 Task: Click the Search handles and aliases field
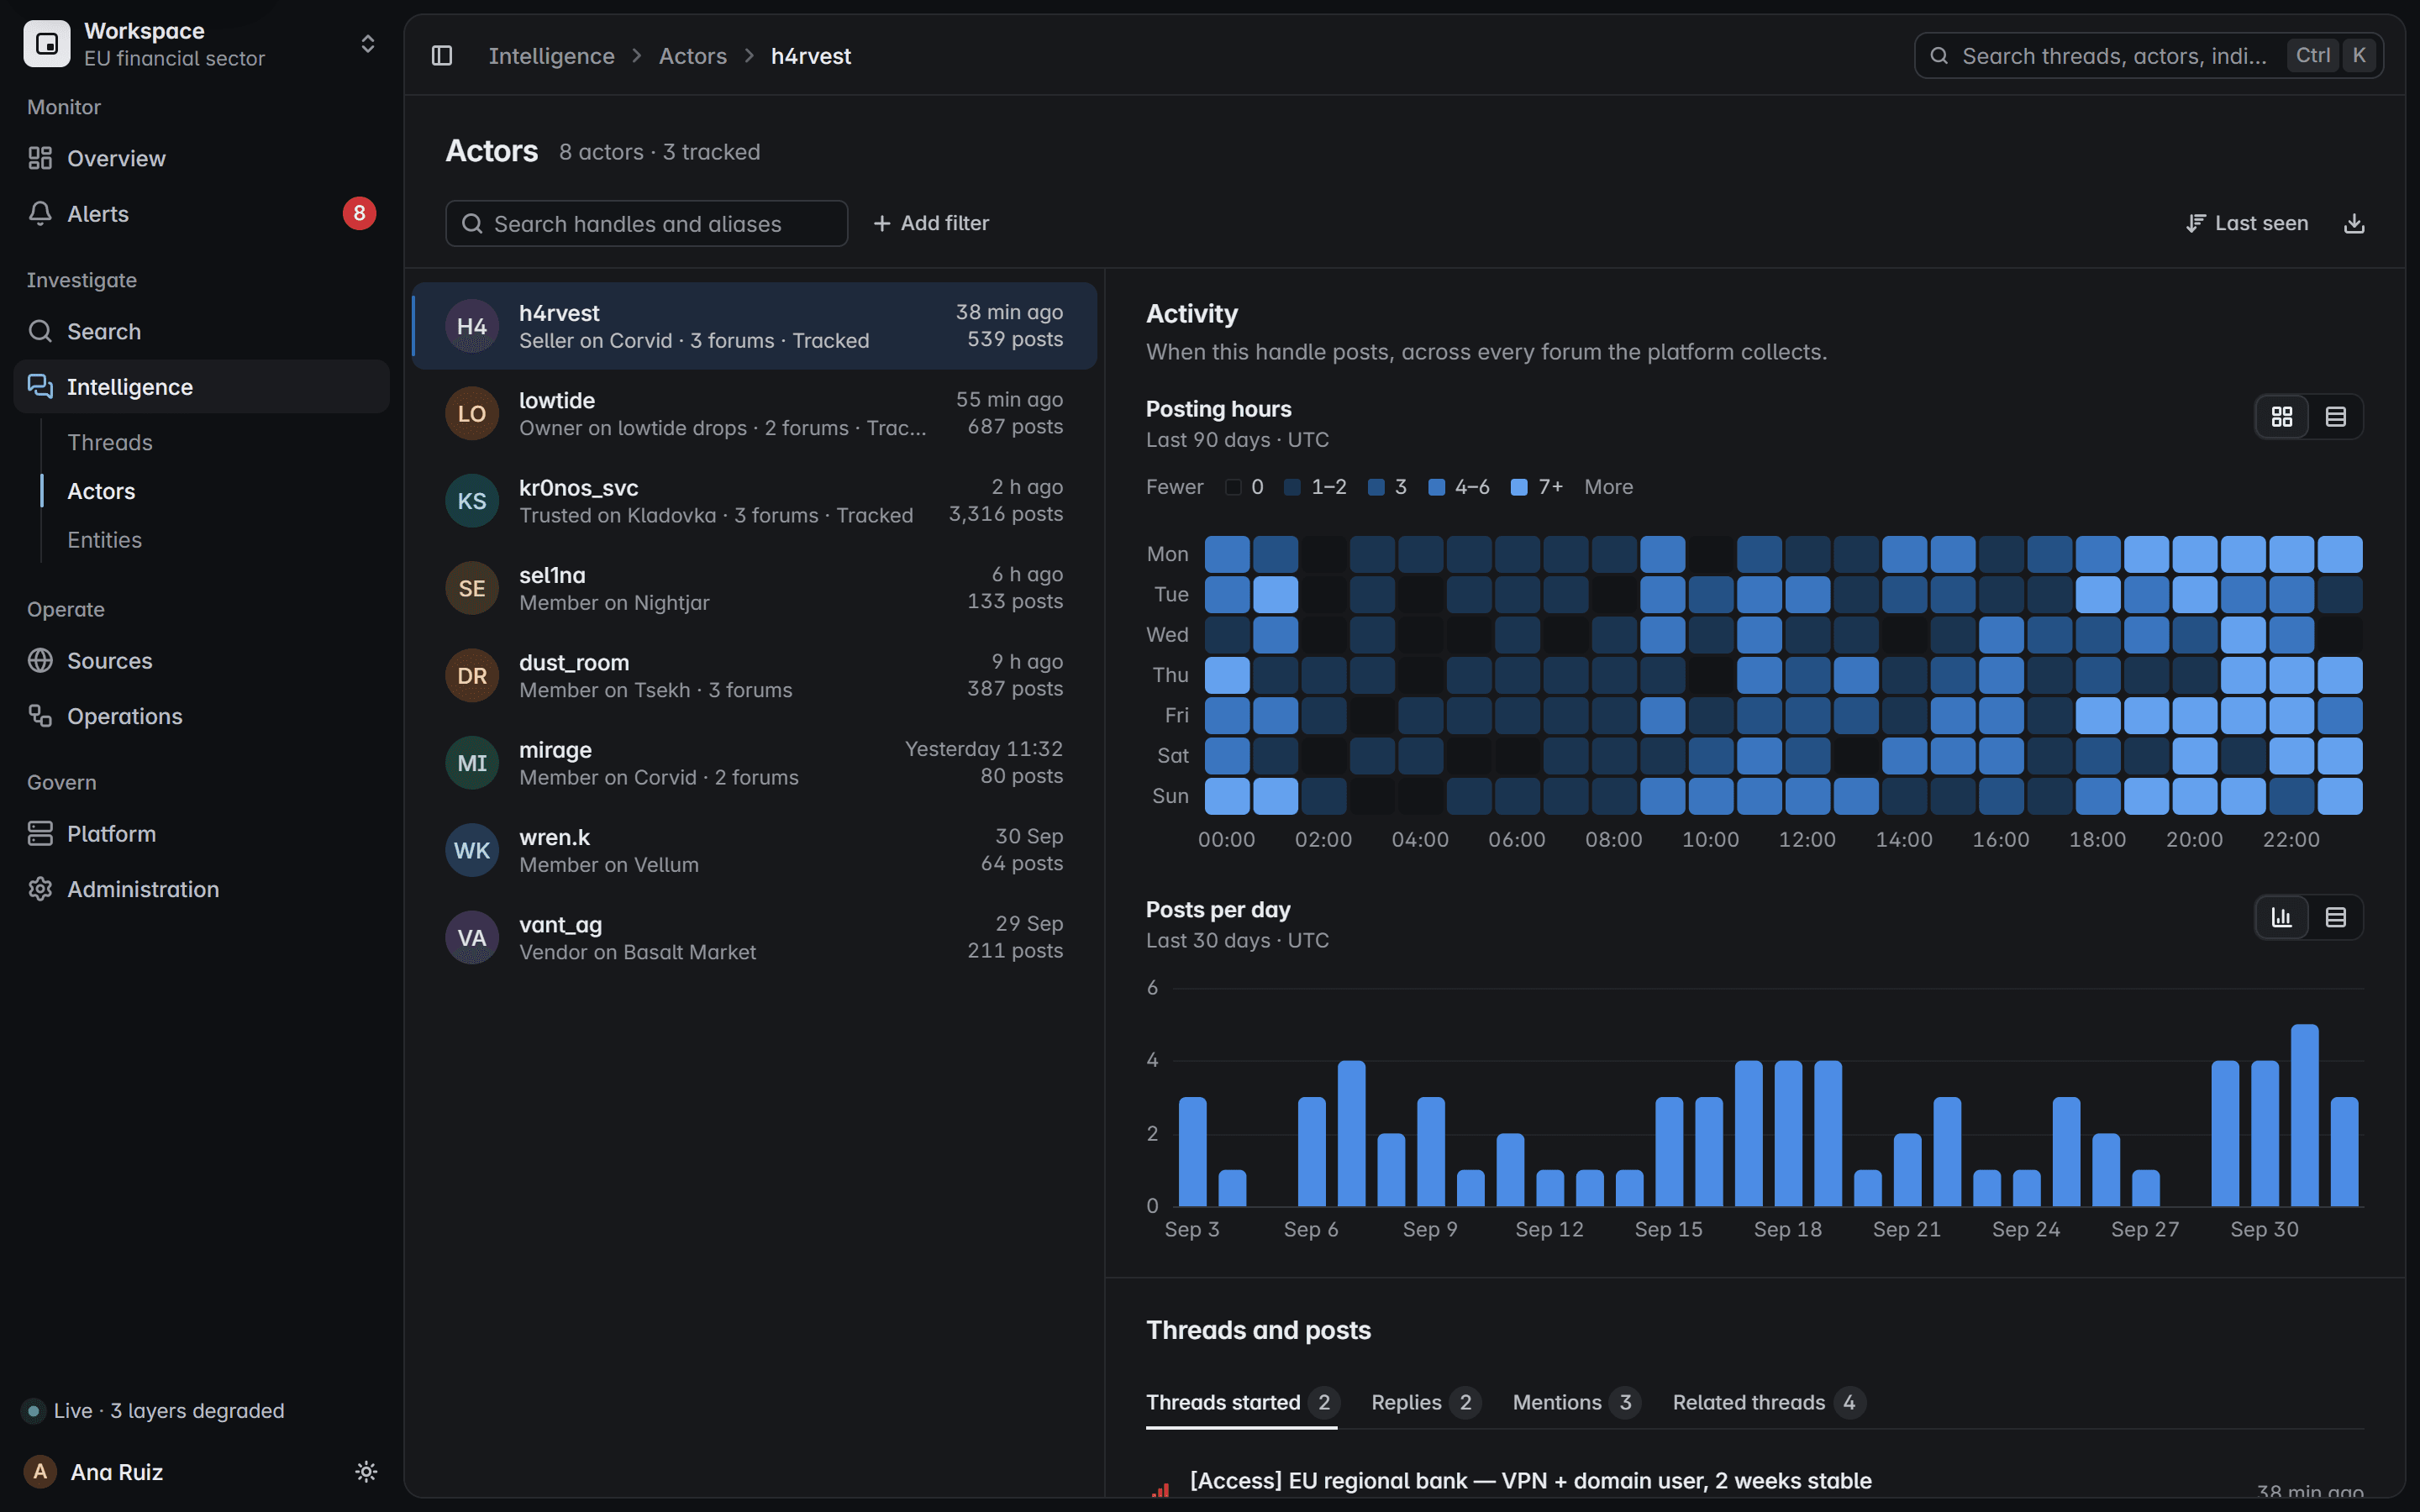click(646, 223)
